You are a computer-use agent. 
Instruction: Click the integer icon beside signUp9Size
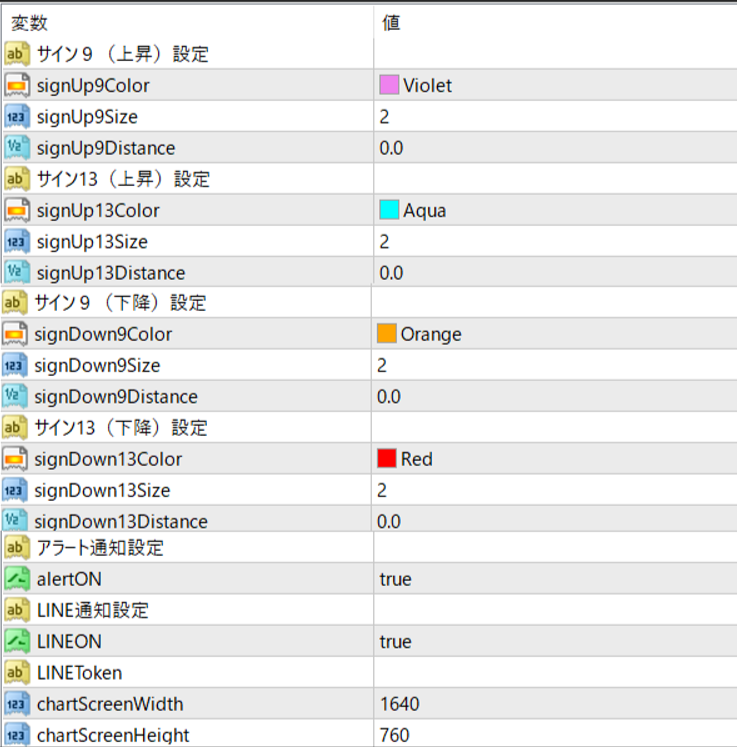(x=17, y=117)
